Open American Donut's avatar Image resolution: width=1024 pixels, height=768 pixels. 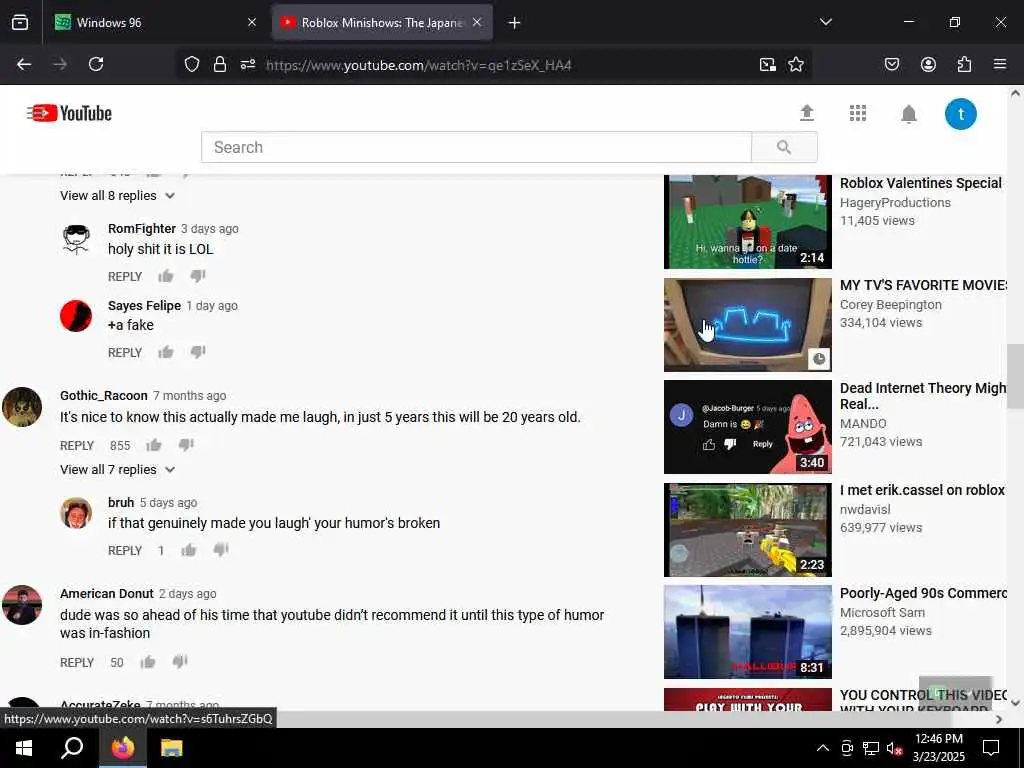tap(22, 605)
